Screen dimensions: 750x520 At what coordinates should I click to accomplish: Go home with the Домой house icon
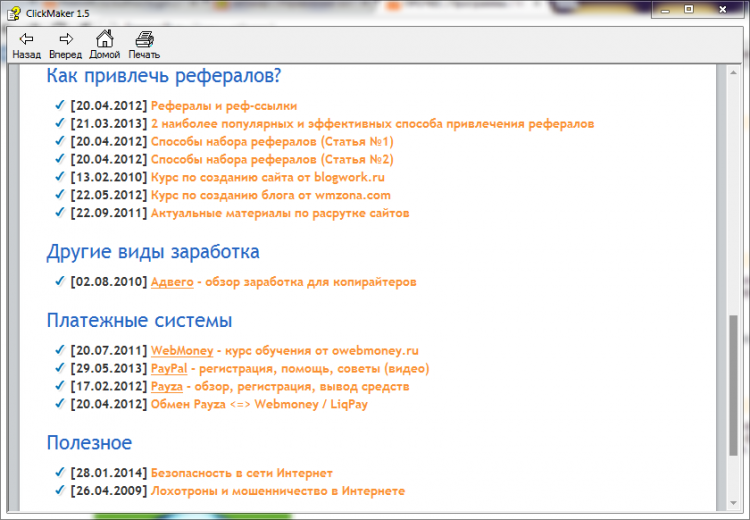tap(104, 38)
